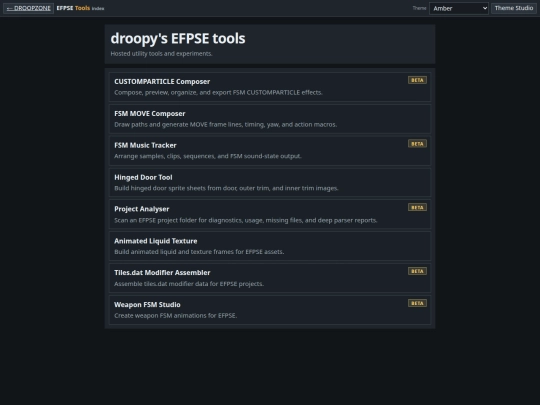Click 'Hosted utility tools and experiments.' text
540x405 pixels.
[162, 54]
